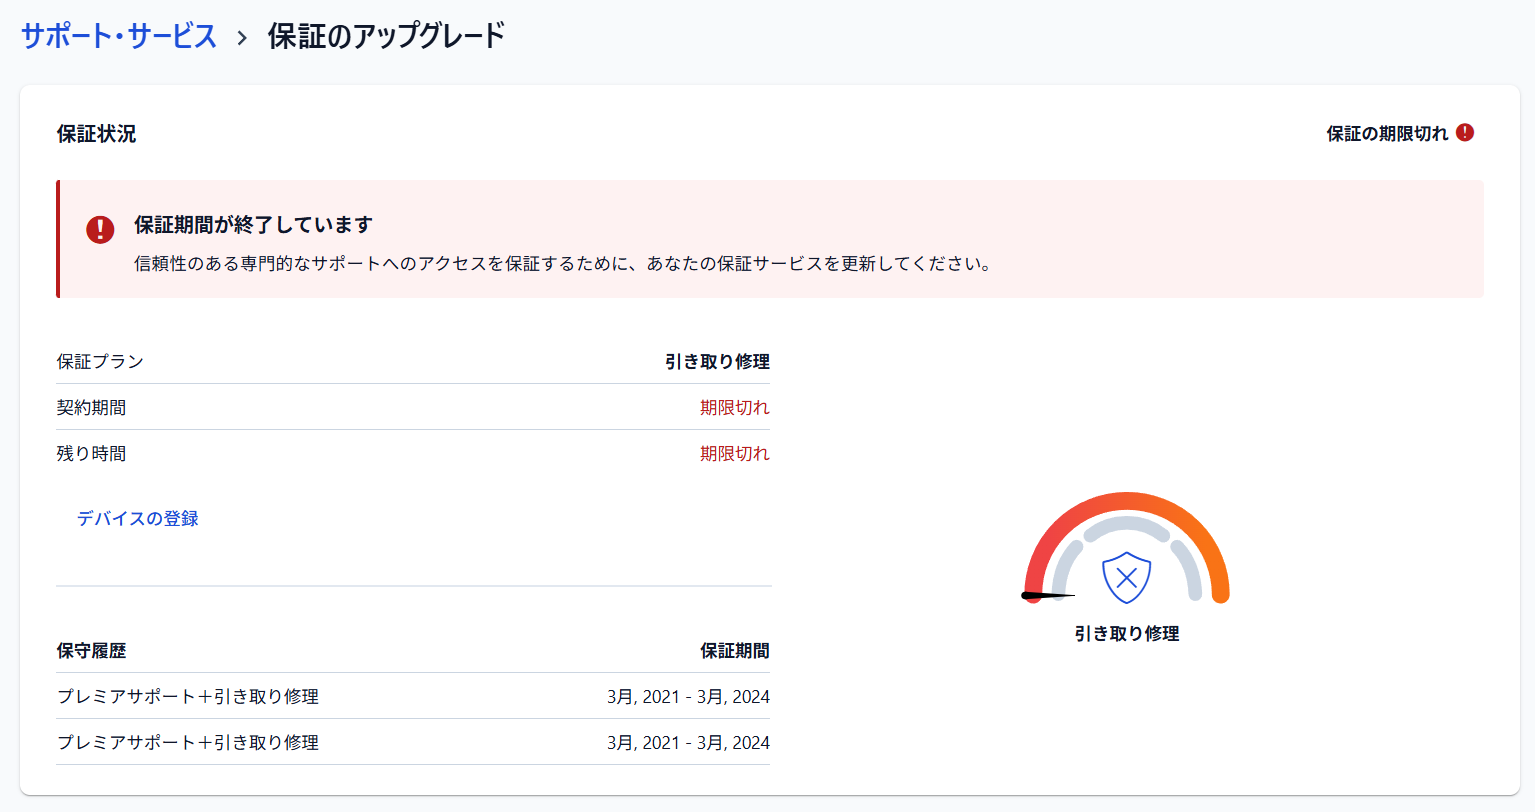Viewport: 1535px width, 812px height.
Task: Open the サポート・サービス breadcrumb link
Action: 119,36
